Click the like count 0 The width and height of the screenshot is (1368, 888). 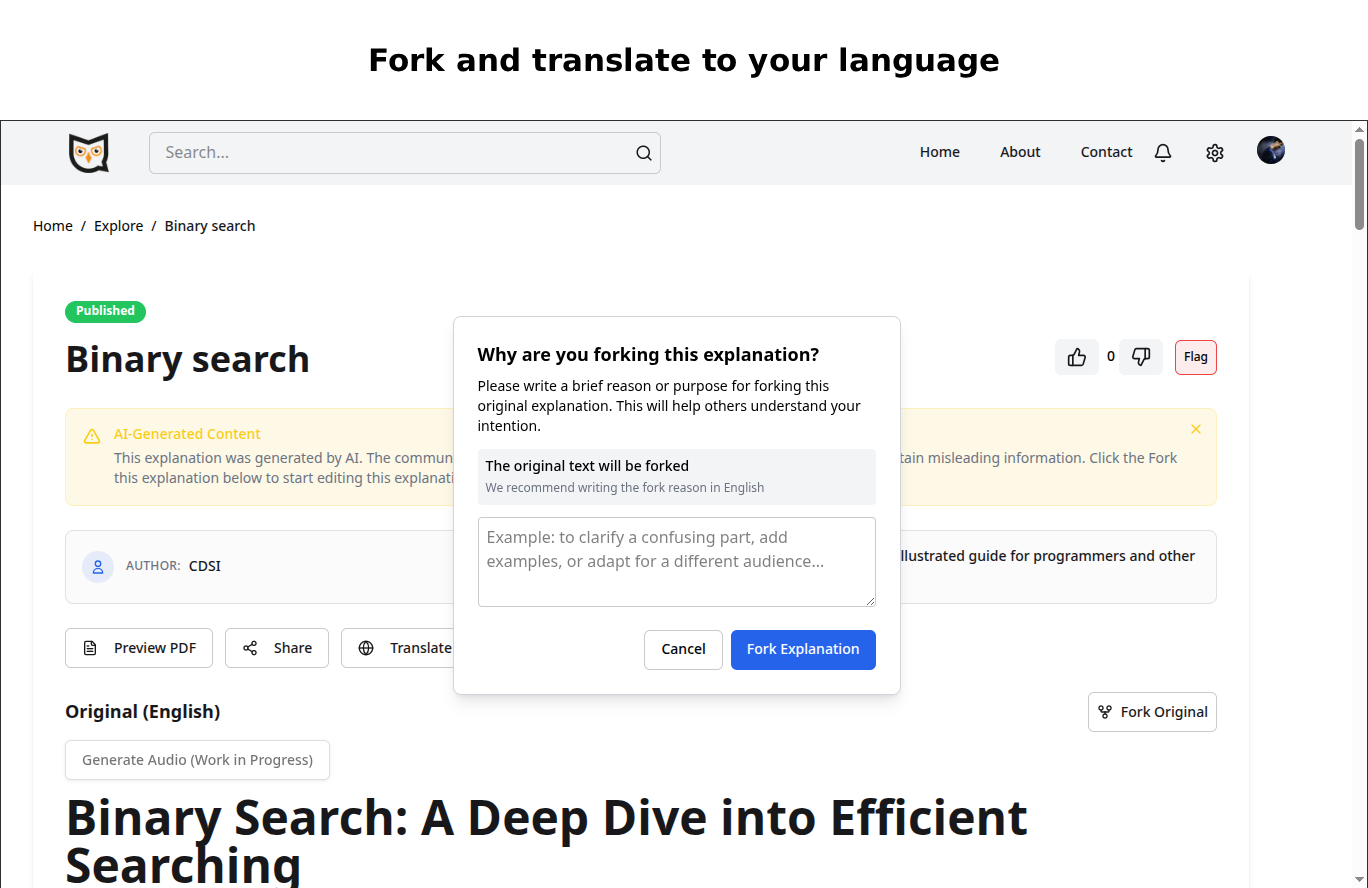coord(1111,357)
